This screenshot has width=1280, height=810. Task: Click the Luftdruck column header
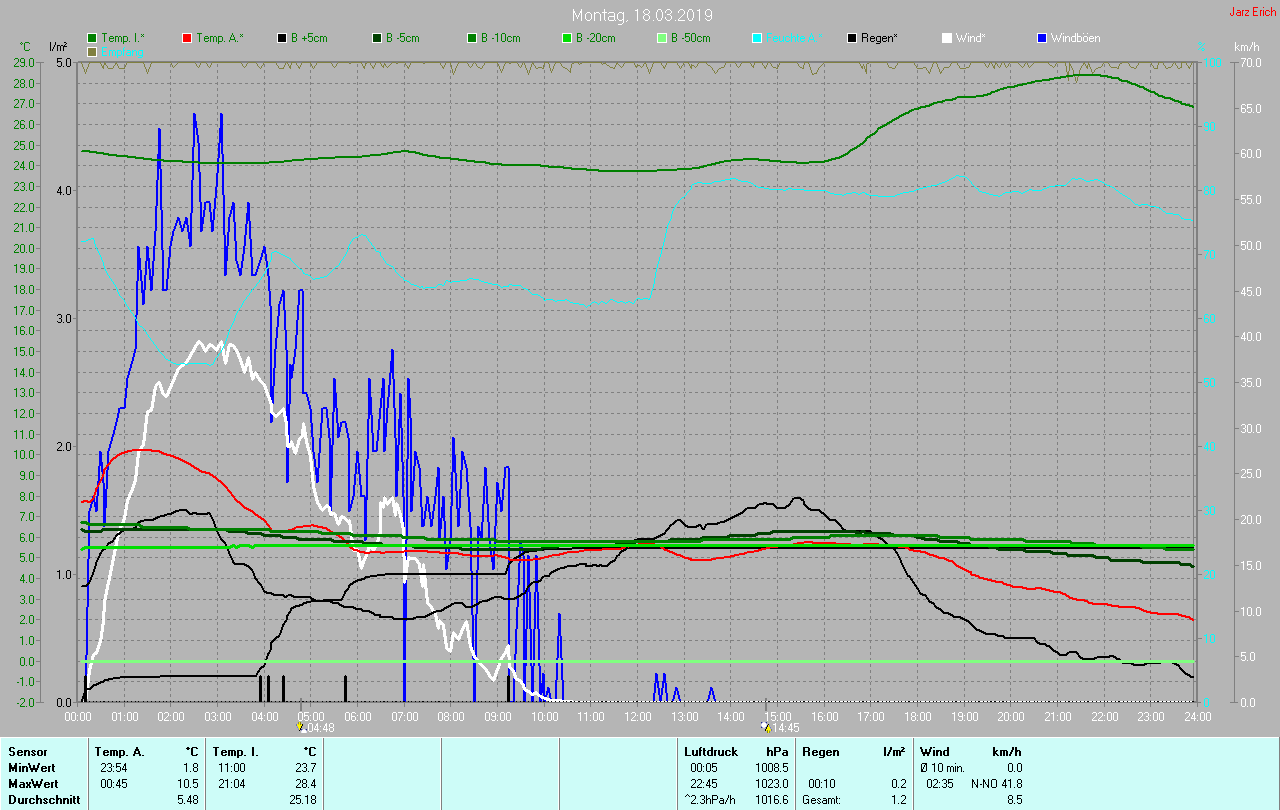(x=710, y=751)
